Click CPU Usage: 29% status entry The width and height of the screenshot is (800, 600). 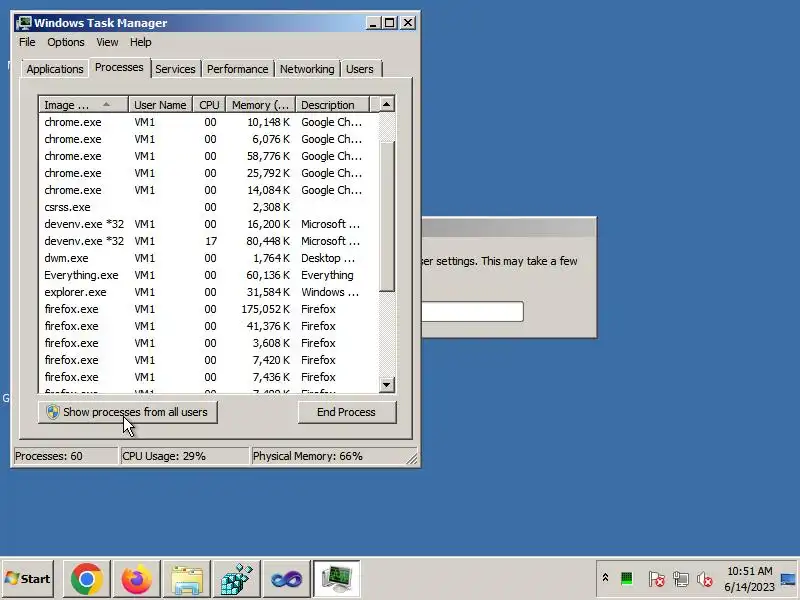click(184, 456)
